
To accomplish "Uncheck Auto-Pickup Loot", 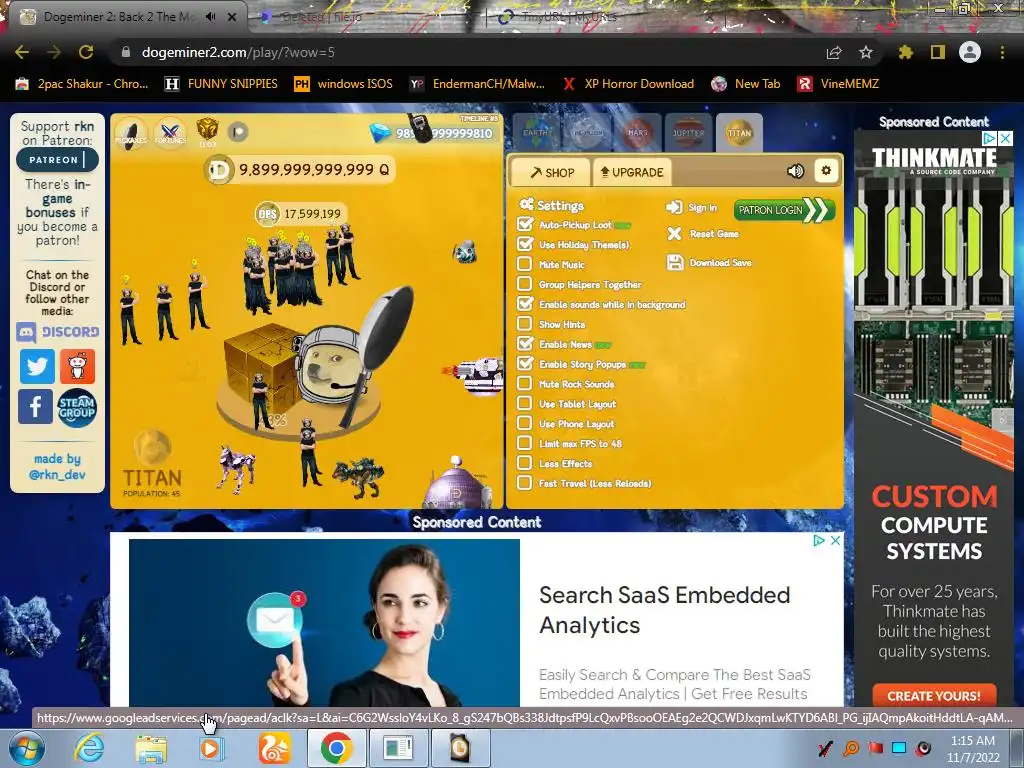I will pyautogui.click(x=525, y=224).
